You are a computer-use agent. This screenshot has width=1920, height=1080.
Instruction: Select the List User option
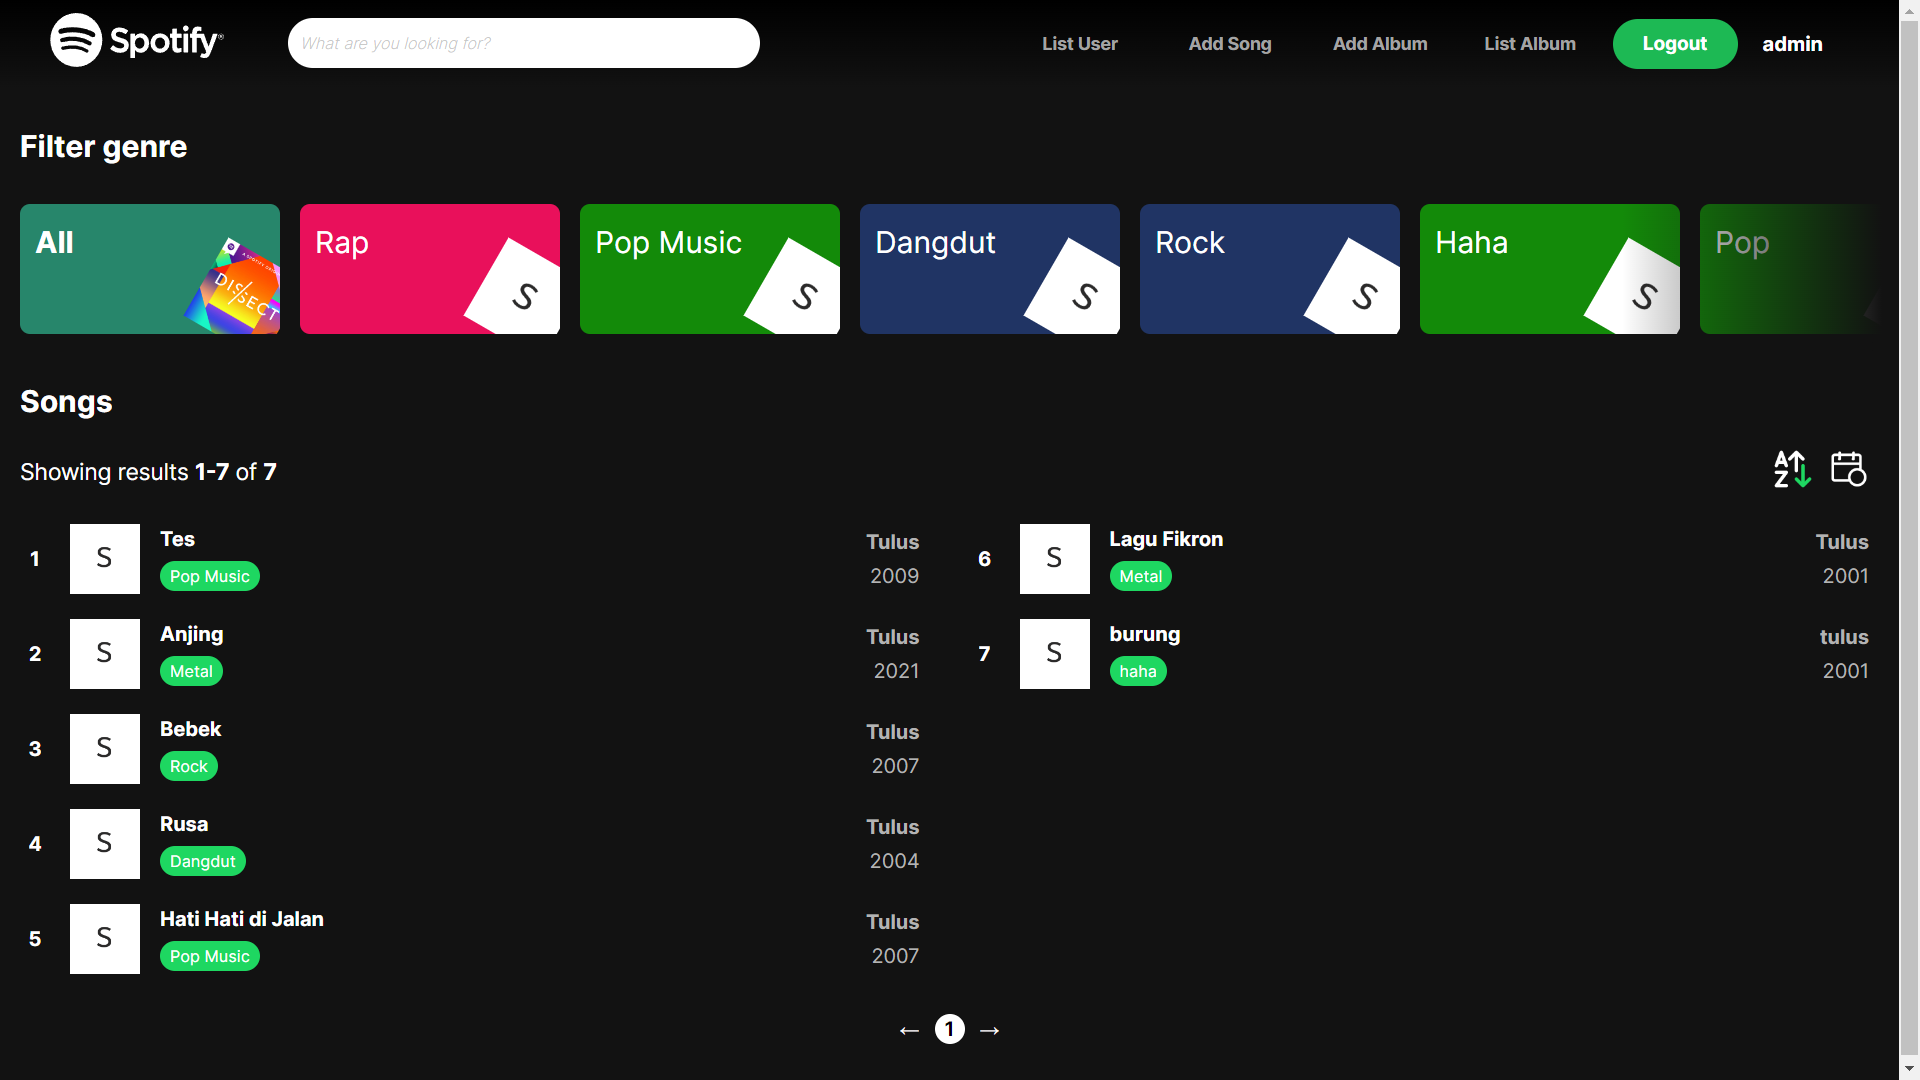(1079, 44)
